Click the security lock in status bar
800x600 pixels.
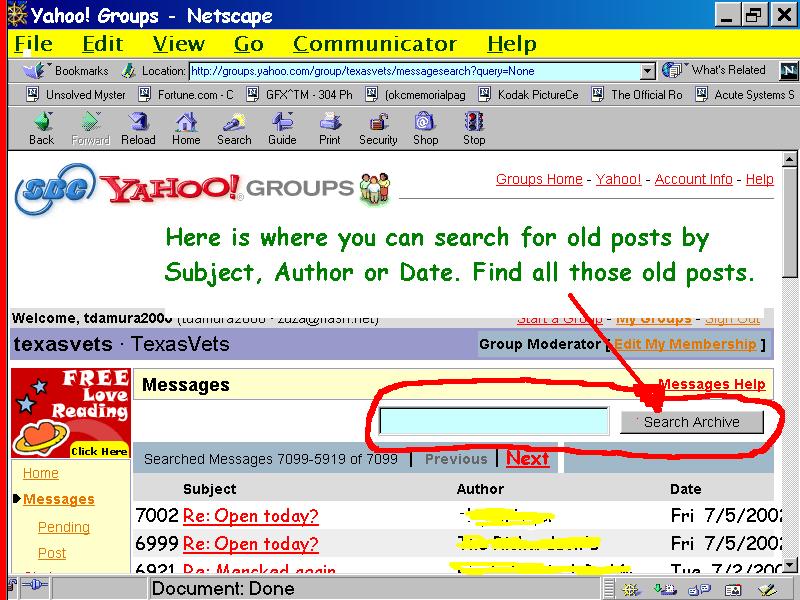(12, 586)
